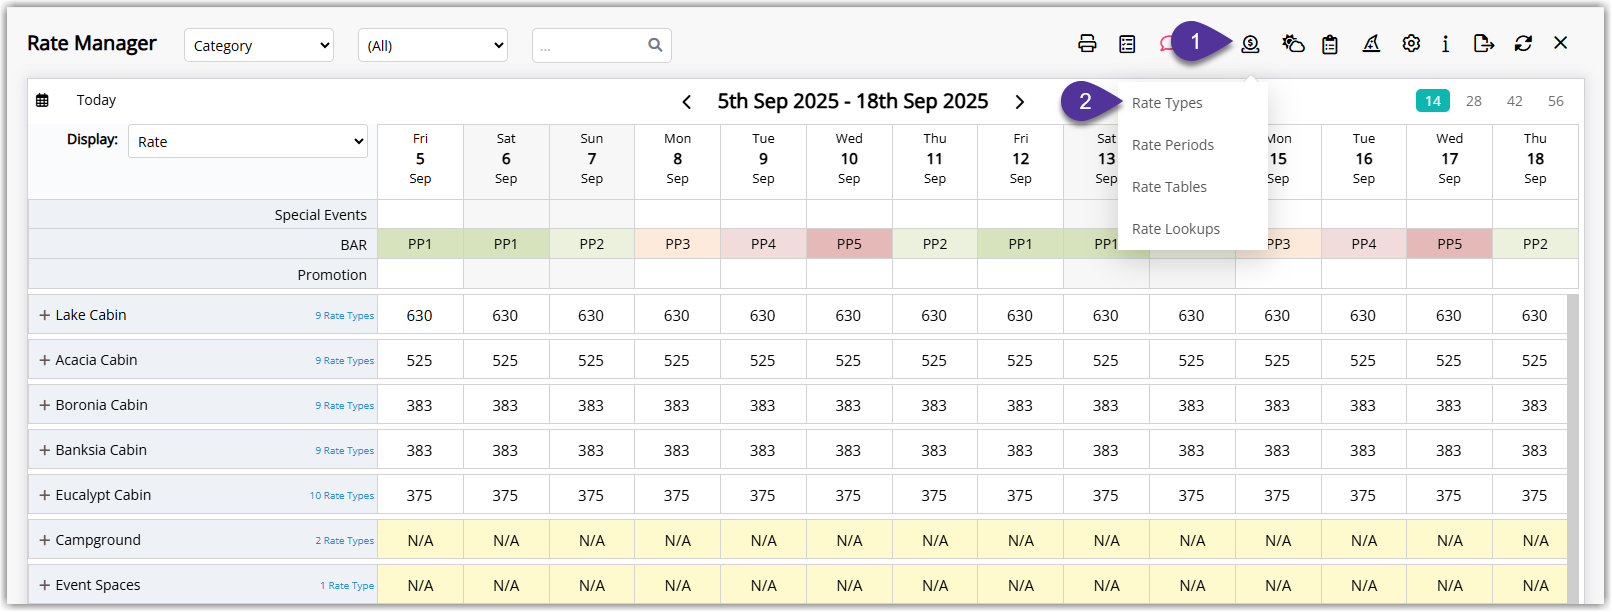The image size is (1612, 612).
Task: Select Rate Periods menu entry
Action: tap(1173, 145)
